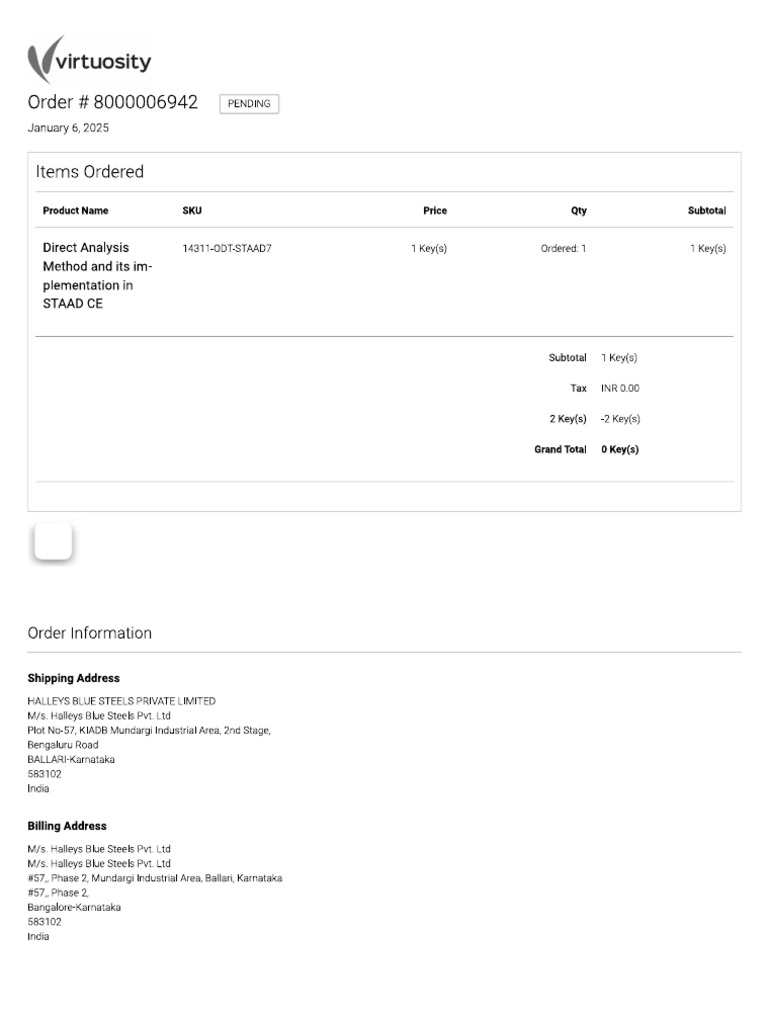Click the Price column header
The image size is (768, 1024).
coord(435,211)
